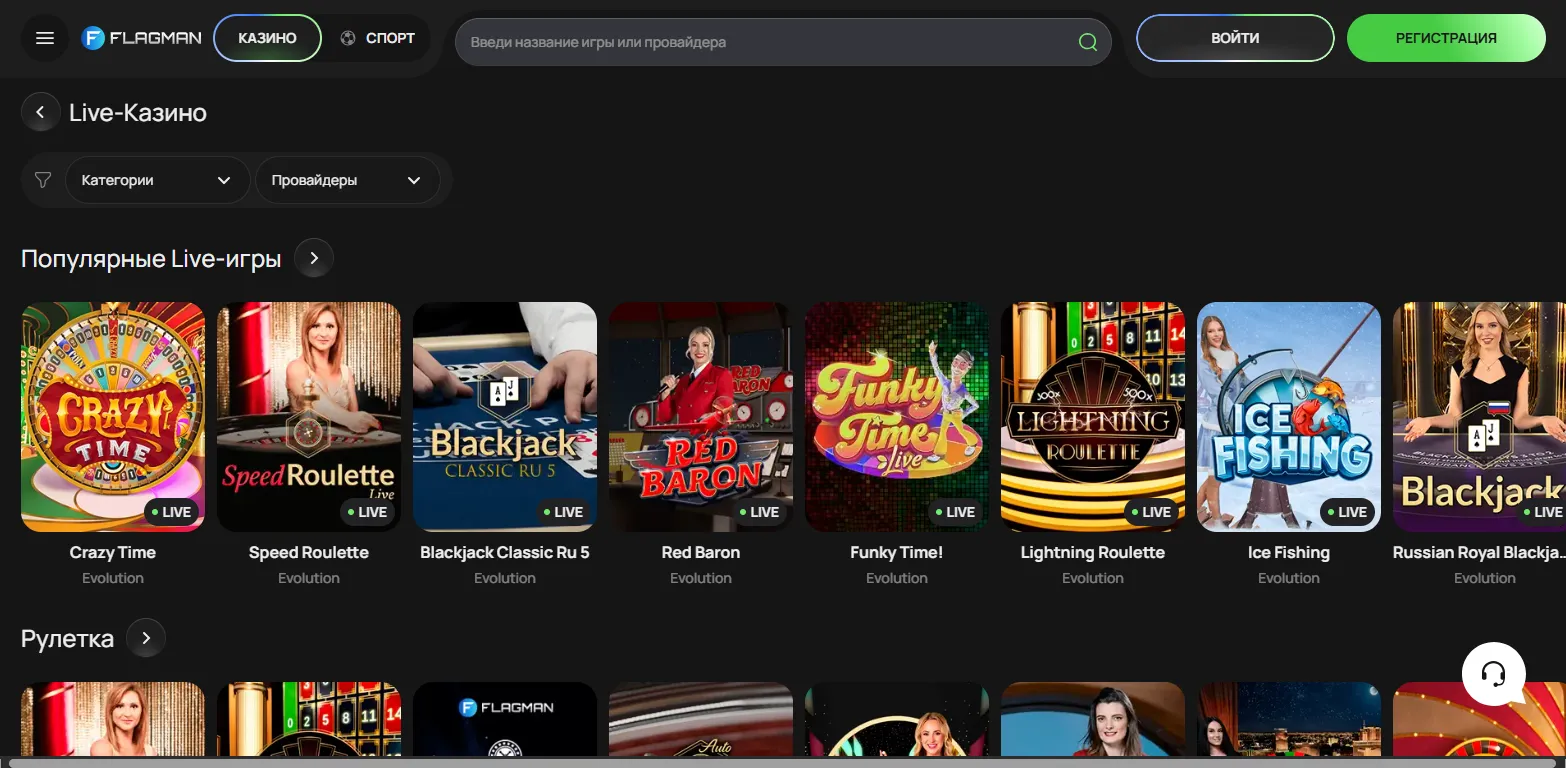Switch to the Казино tab
The image size is (1566, 768).
267,38
